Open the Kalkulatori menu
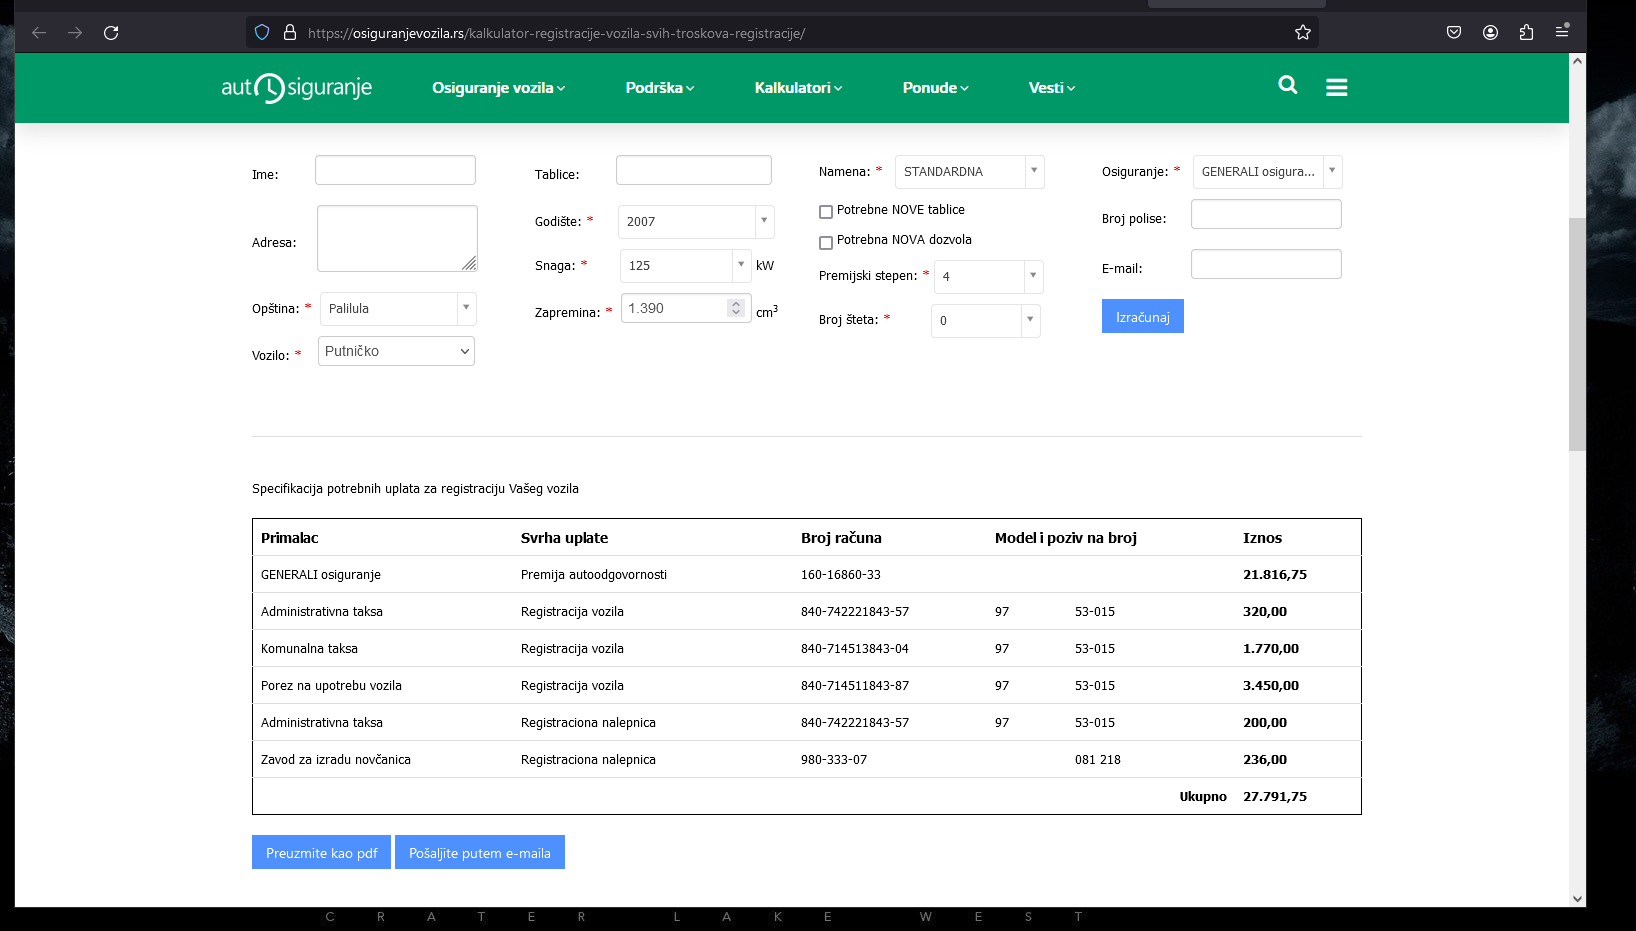 tap(798, 88)
